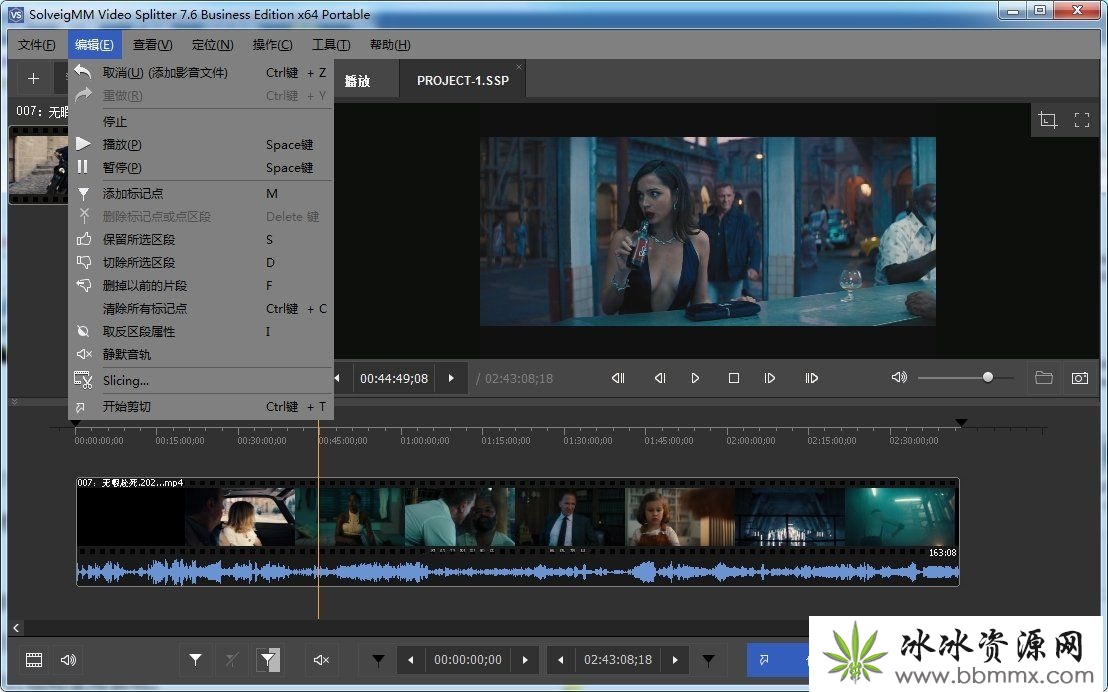Decrease the segment end time
Image resolution: width=1108 pixels, height=692 pixels.
pos(560,660)
